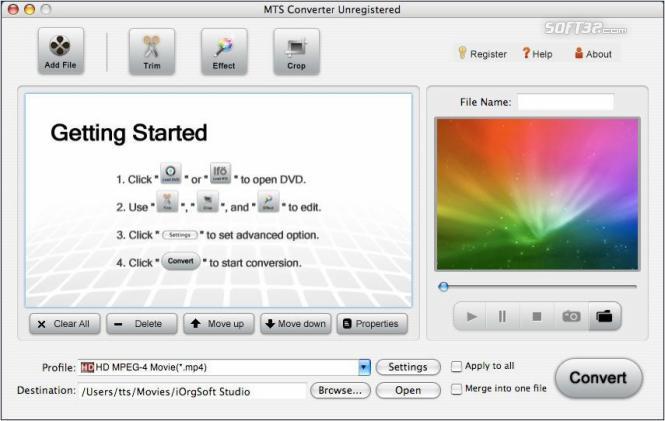Click the playback seek slider handle
665x421 pixels.
point(443,287)
